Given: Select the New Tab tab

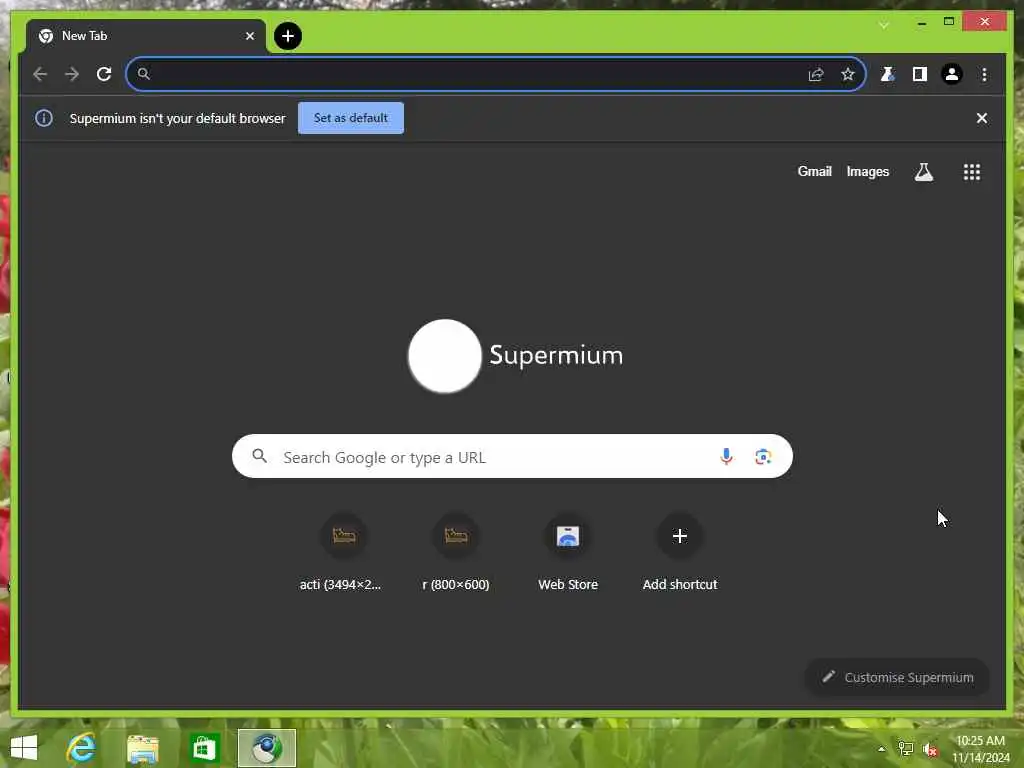Looking at the screenshot, I should point(146,36).
